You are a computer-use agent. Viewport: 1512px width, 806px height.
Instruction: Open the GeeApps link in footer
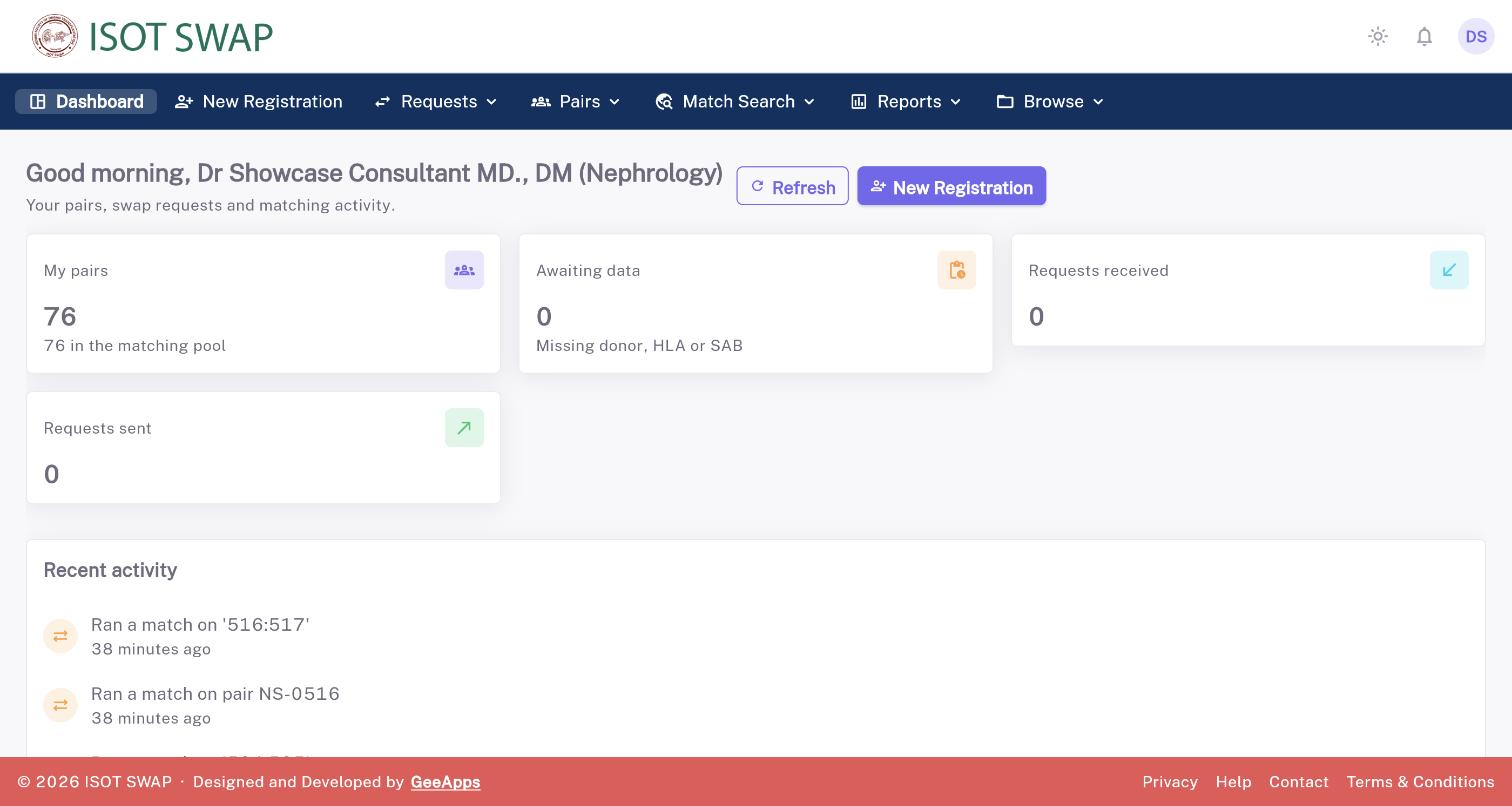tap(446, 782)
